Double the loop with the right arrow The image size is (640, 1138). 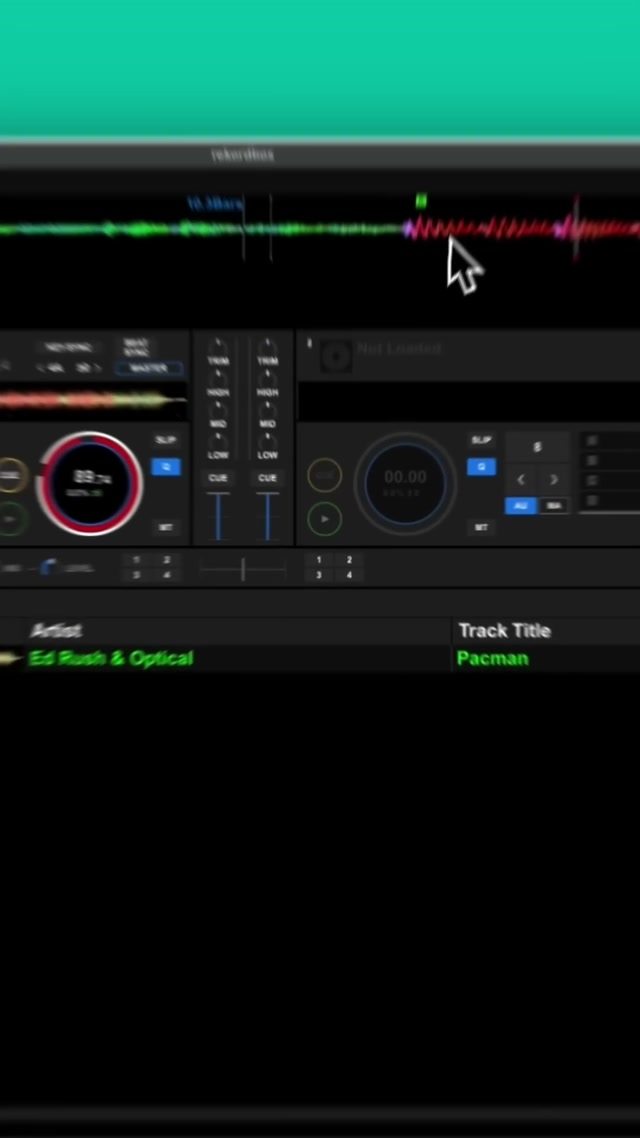pyautogui.click(x=554, y=480)
